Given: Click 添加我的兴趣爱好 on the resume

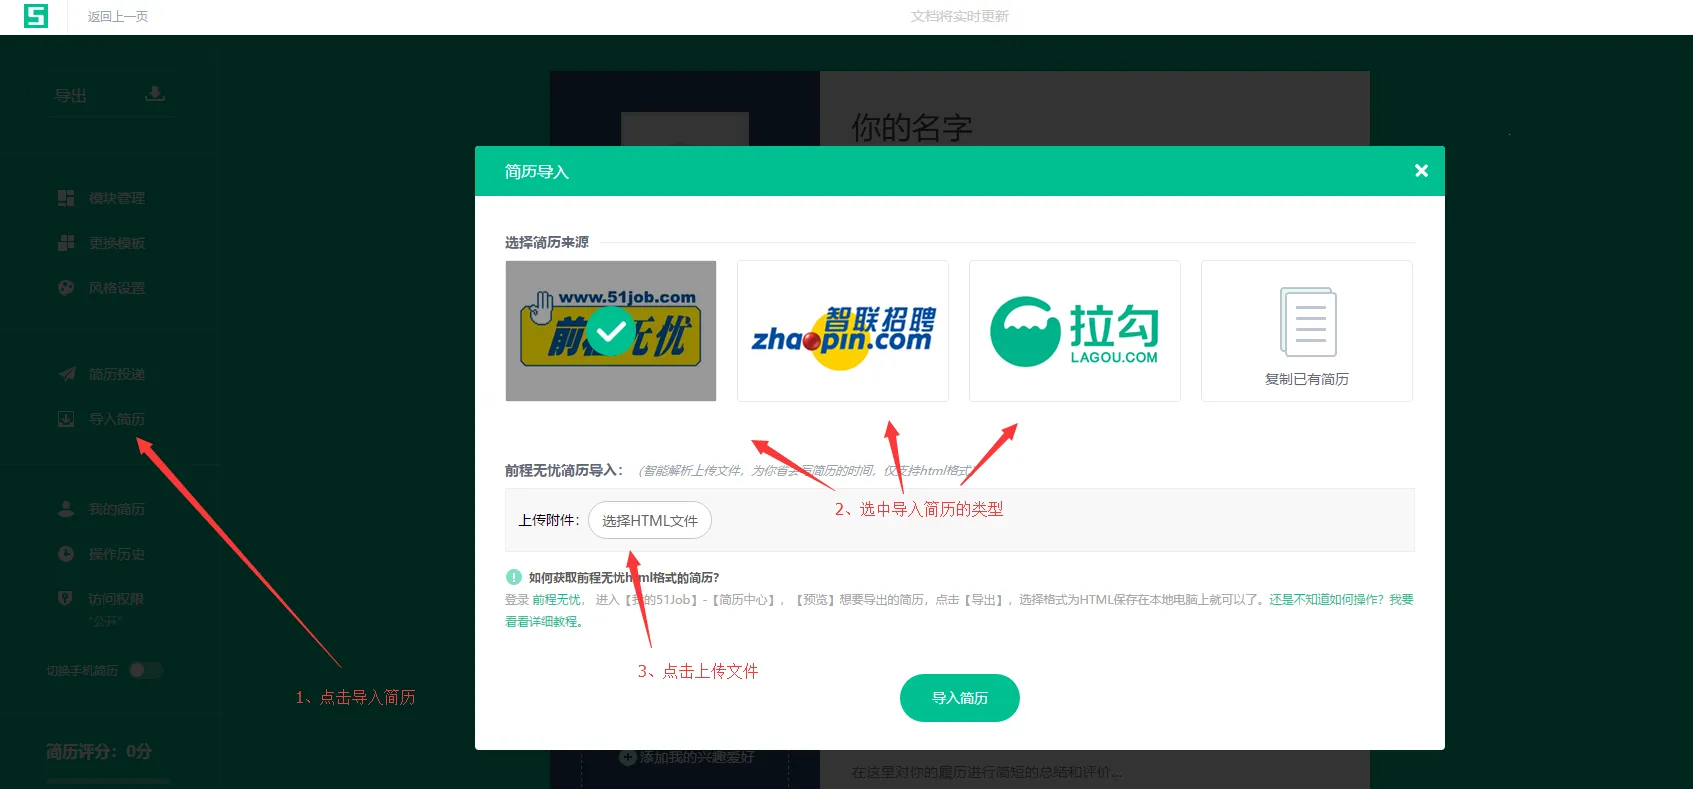Looking at the screenshot, I should (x=687, y=758).
